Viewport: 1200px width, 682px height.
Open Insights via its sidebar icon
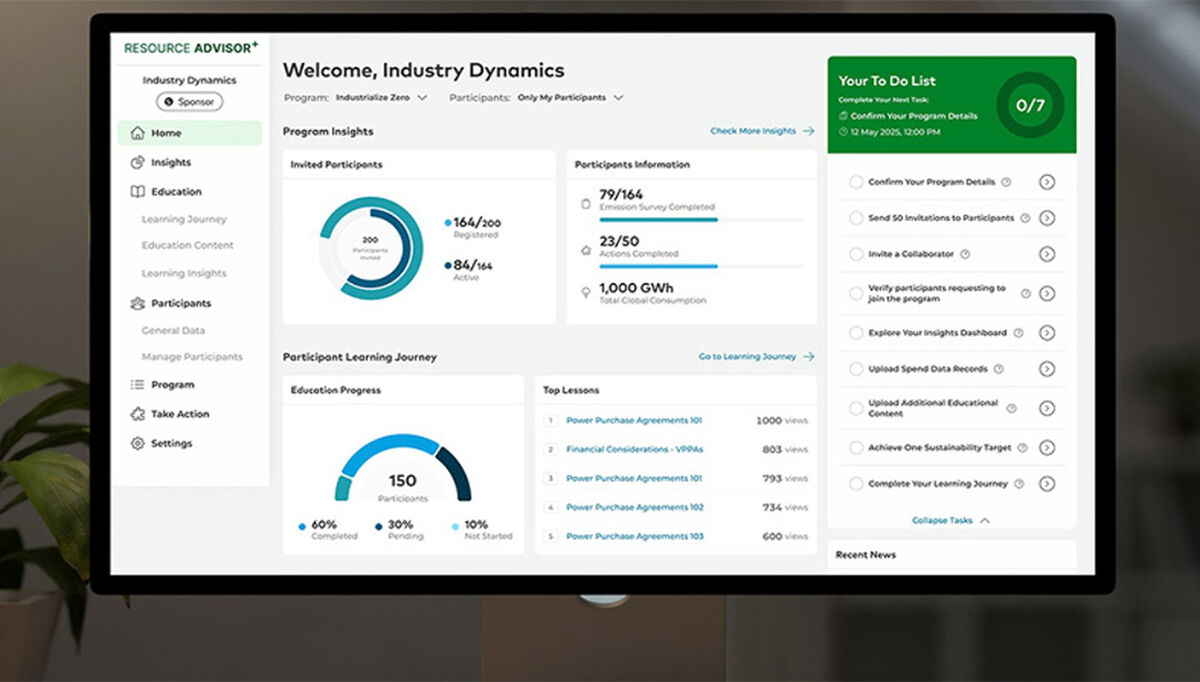[x=137, y=162]
